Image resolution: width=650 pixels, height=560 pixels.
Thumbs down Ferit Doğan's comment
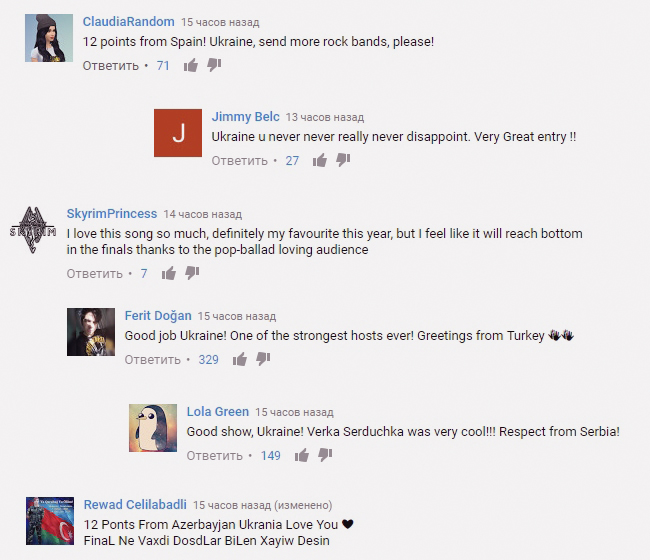[263, 359]
